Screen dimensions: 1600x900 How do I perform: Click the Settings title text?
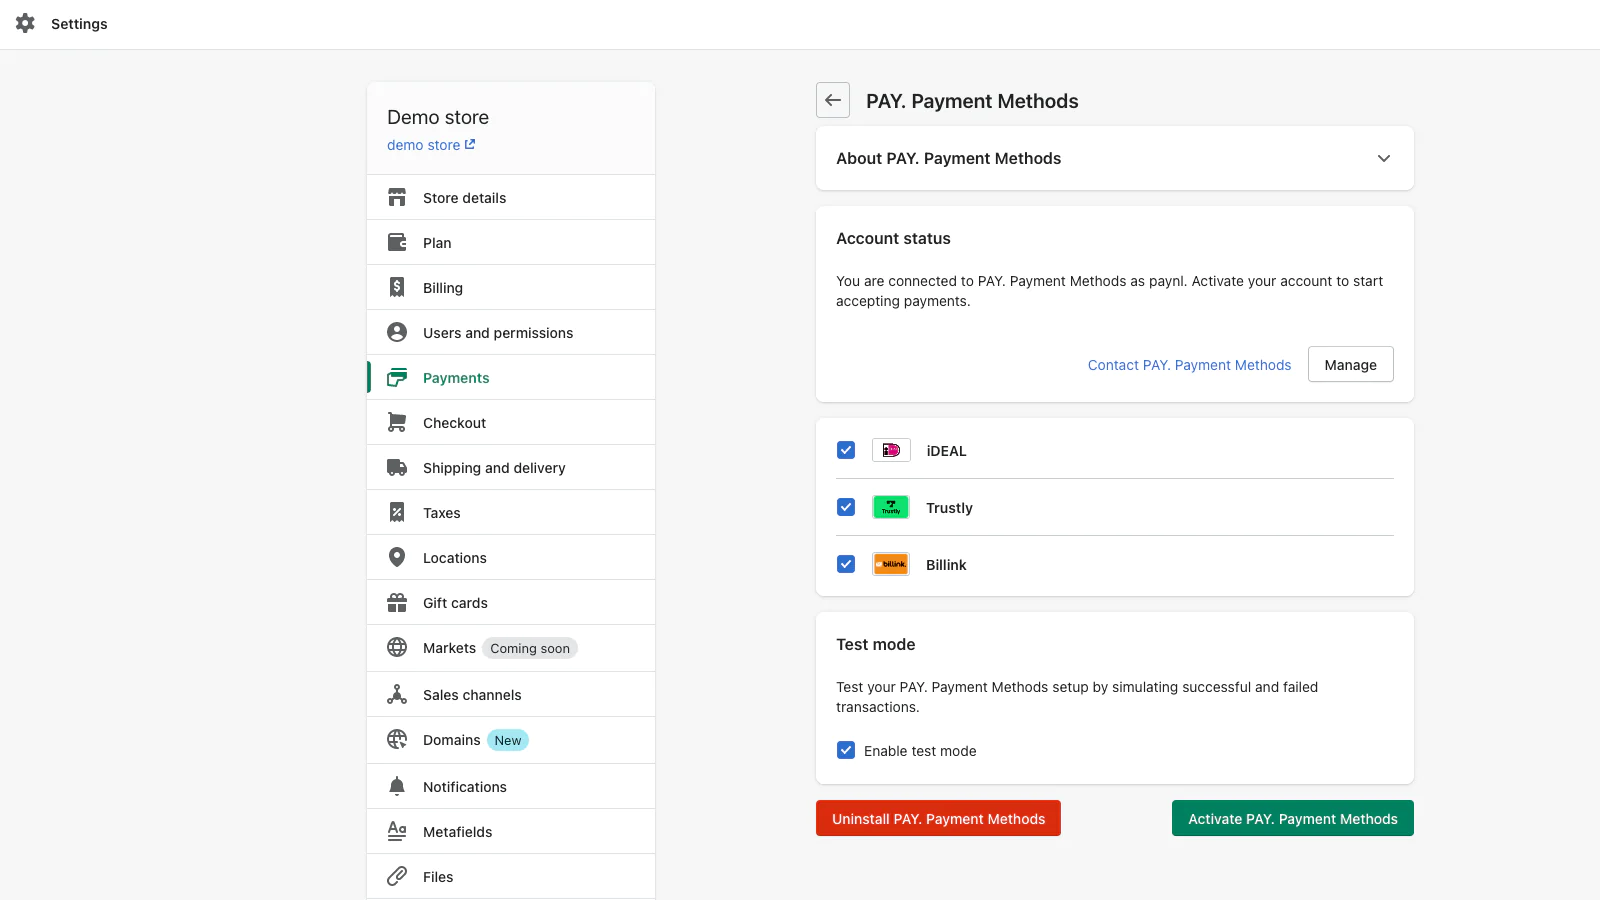coord(79,24)
